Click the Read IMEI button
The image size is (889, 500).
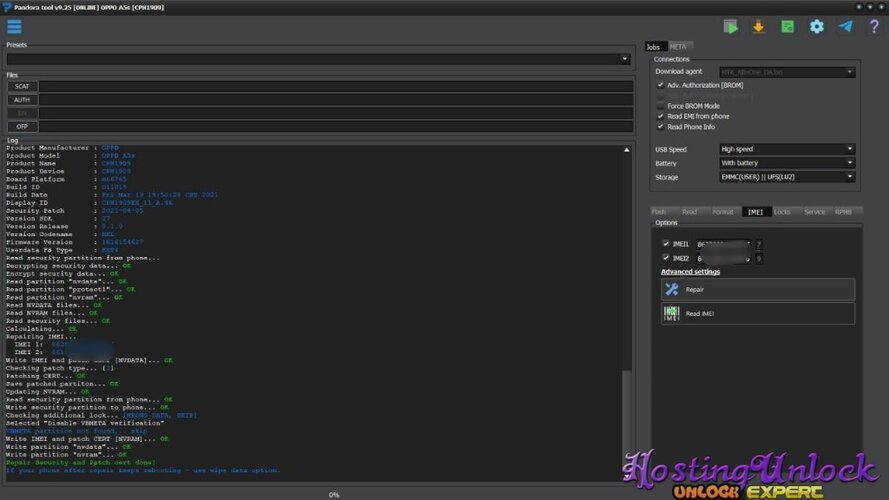click(758, 313)
